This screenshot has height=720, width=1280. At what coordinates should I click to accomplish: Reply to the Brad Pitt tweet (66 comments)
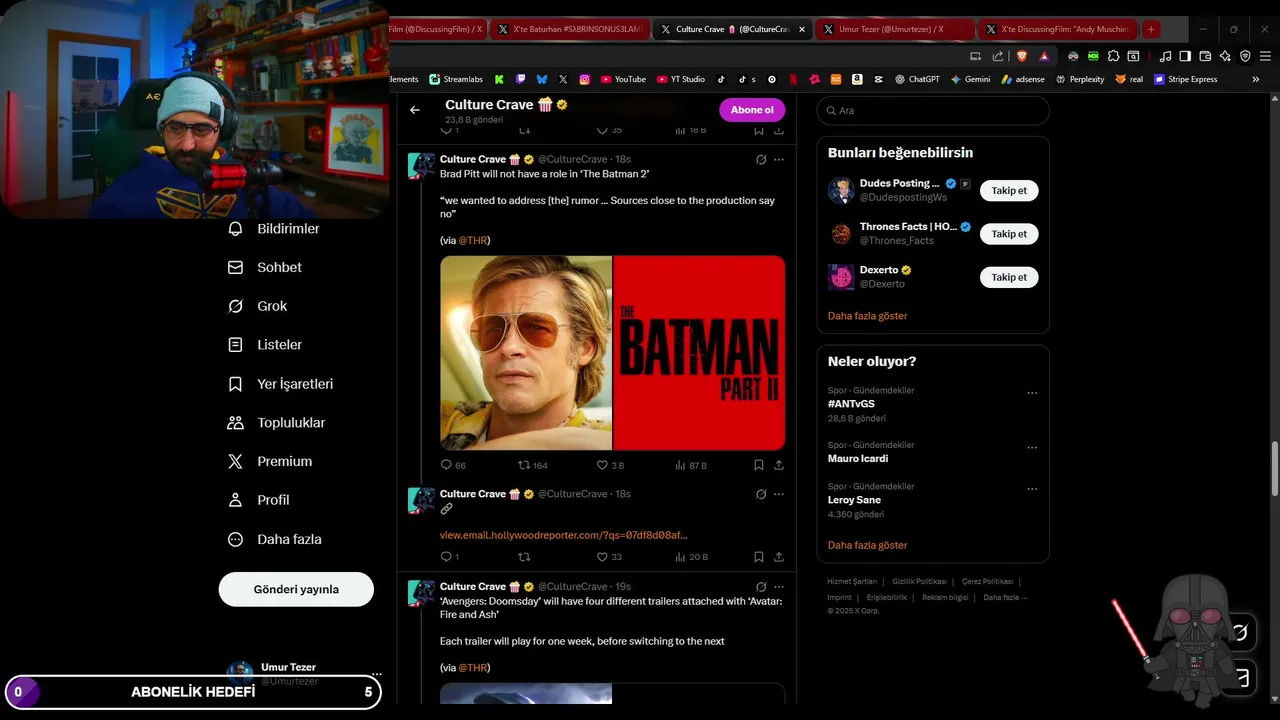click(447, 465)
